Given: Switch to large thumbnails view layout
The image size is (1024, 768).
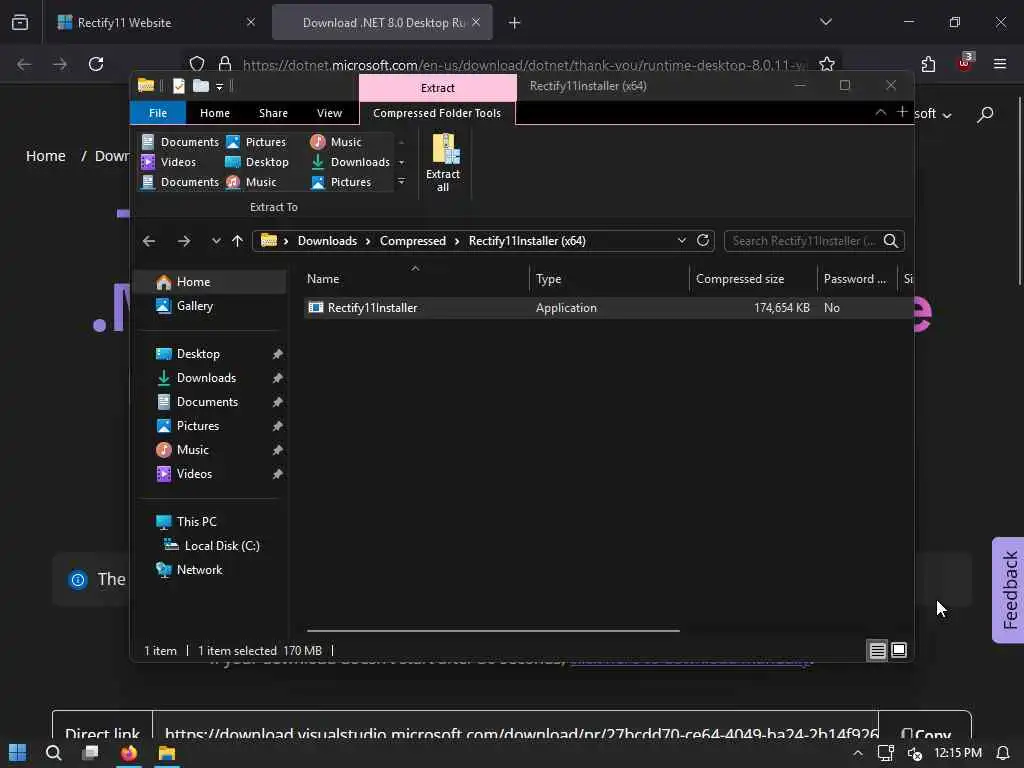Looking at the screenshot, I should [x=899, y=650].
